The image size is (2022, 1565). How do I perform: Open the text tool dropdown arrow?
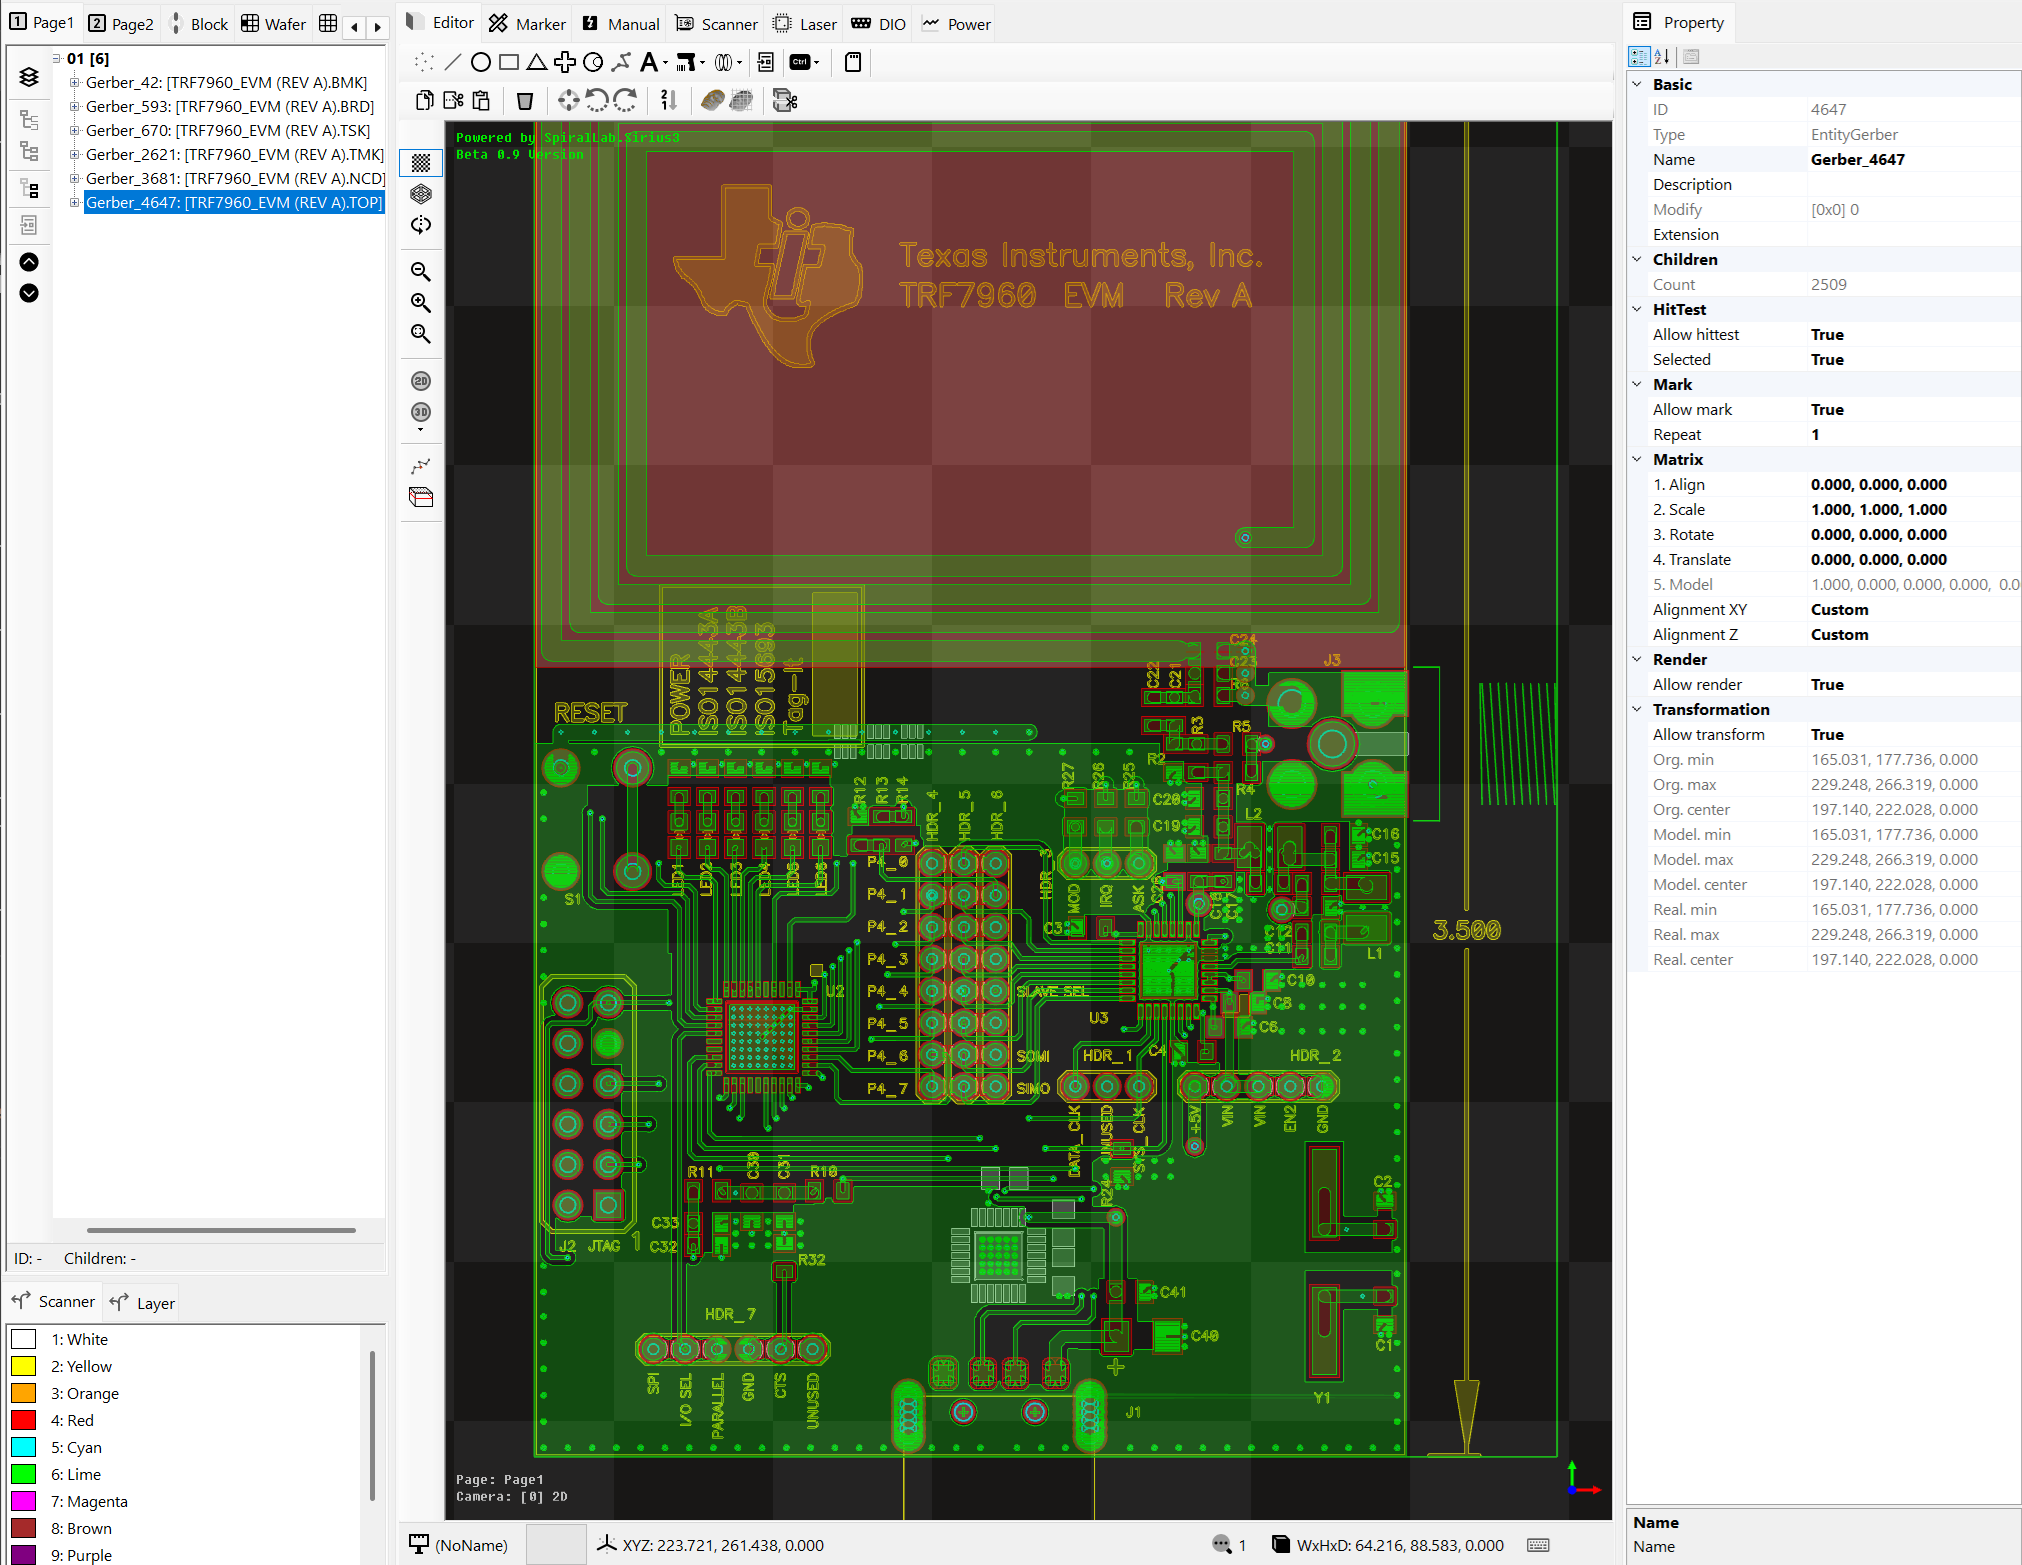tap(666, 64)
